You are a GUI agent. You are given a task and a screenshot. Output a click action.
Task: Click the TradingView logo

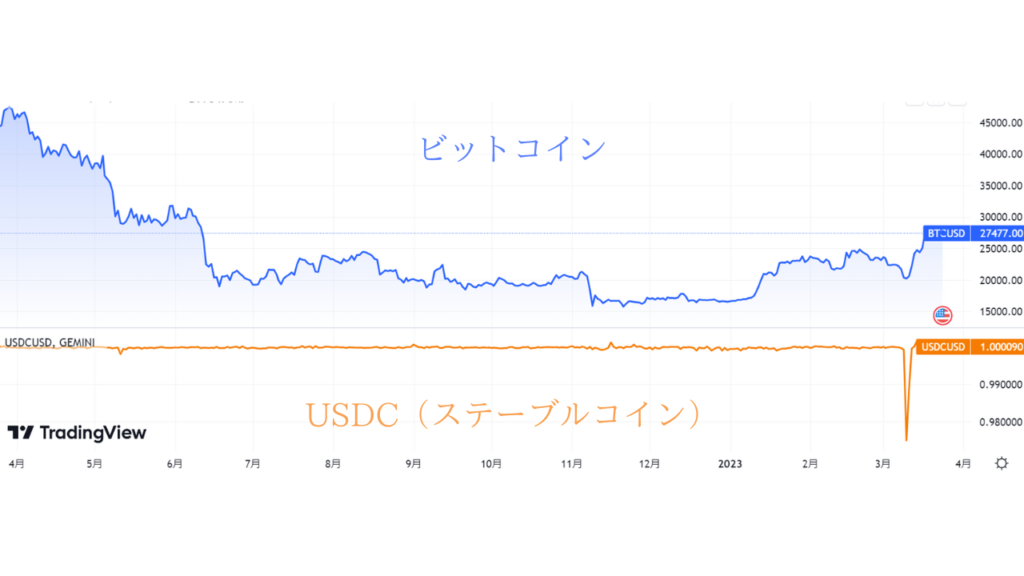[x=77, y=433]
